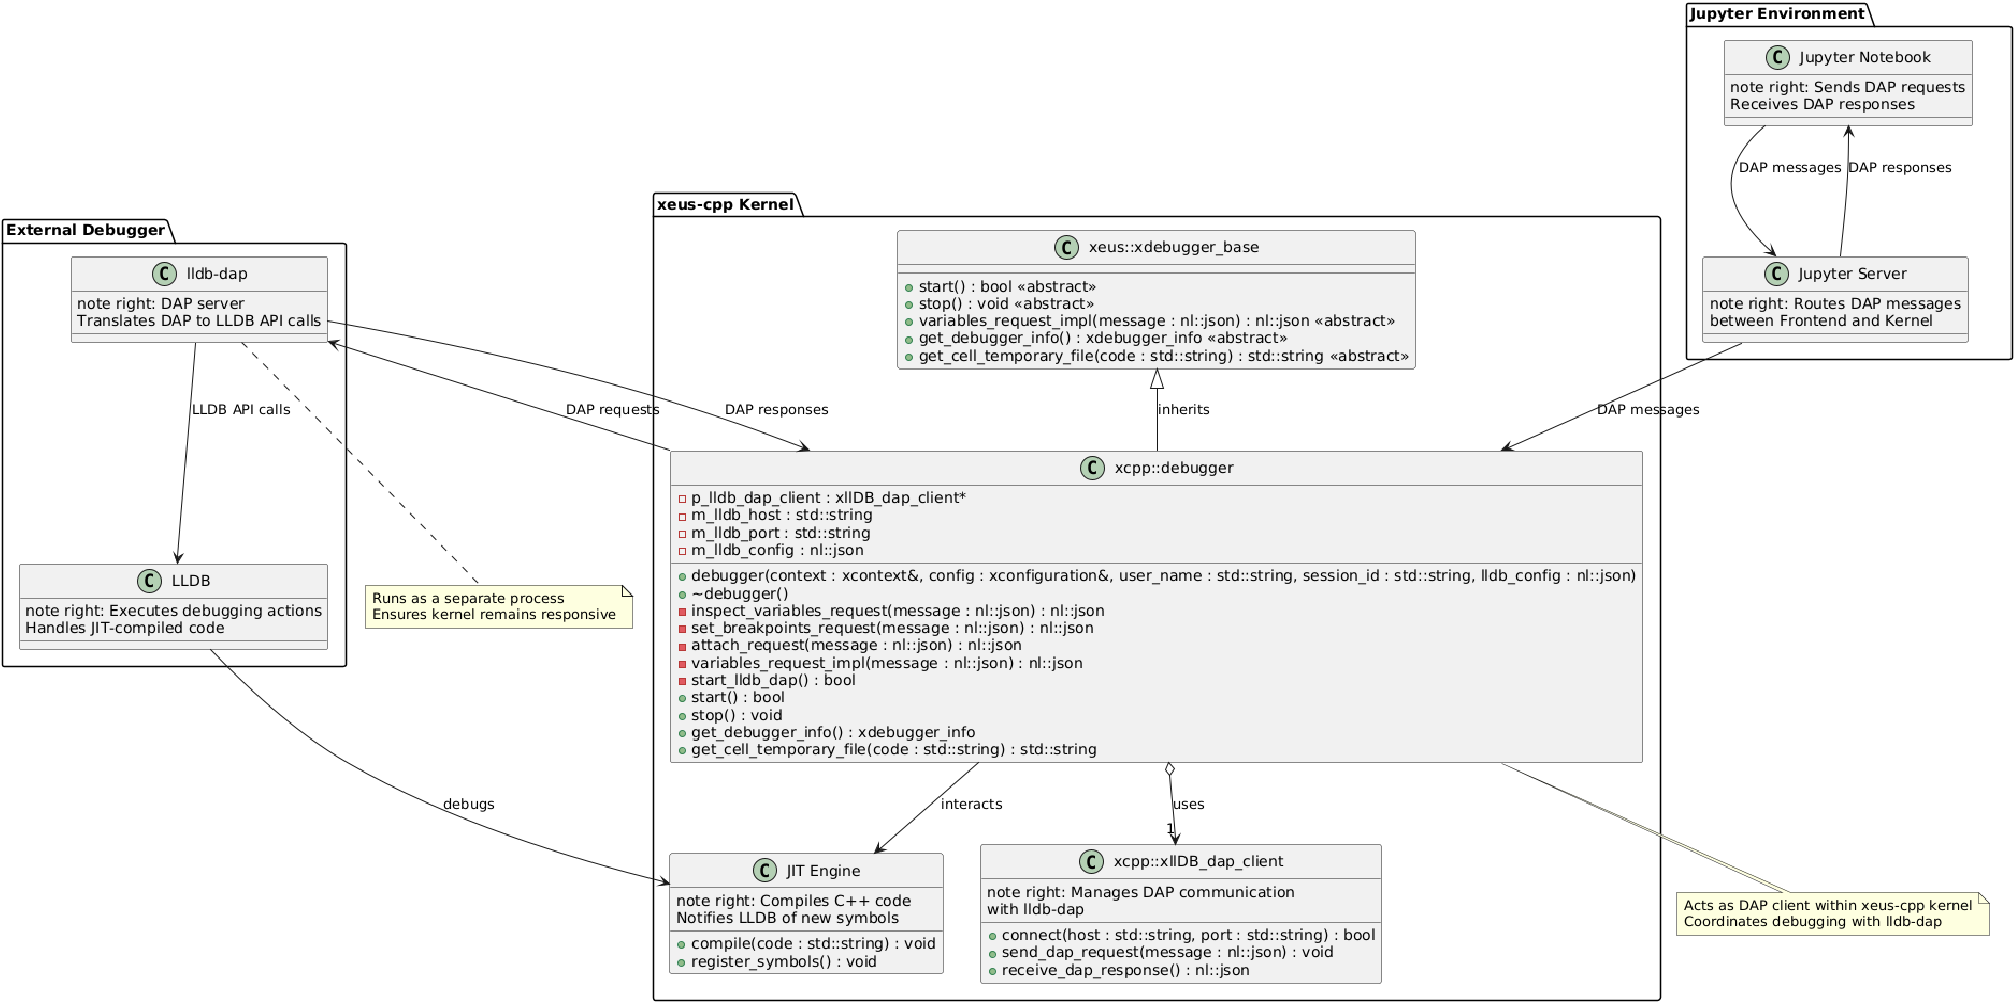
Task: Click the LLDB API calls arrow label
Action: click(x=241, y=410)
